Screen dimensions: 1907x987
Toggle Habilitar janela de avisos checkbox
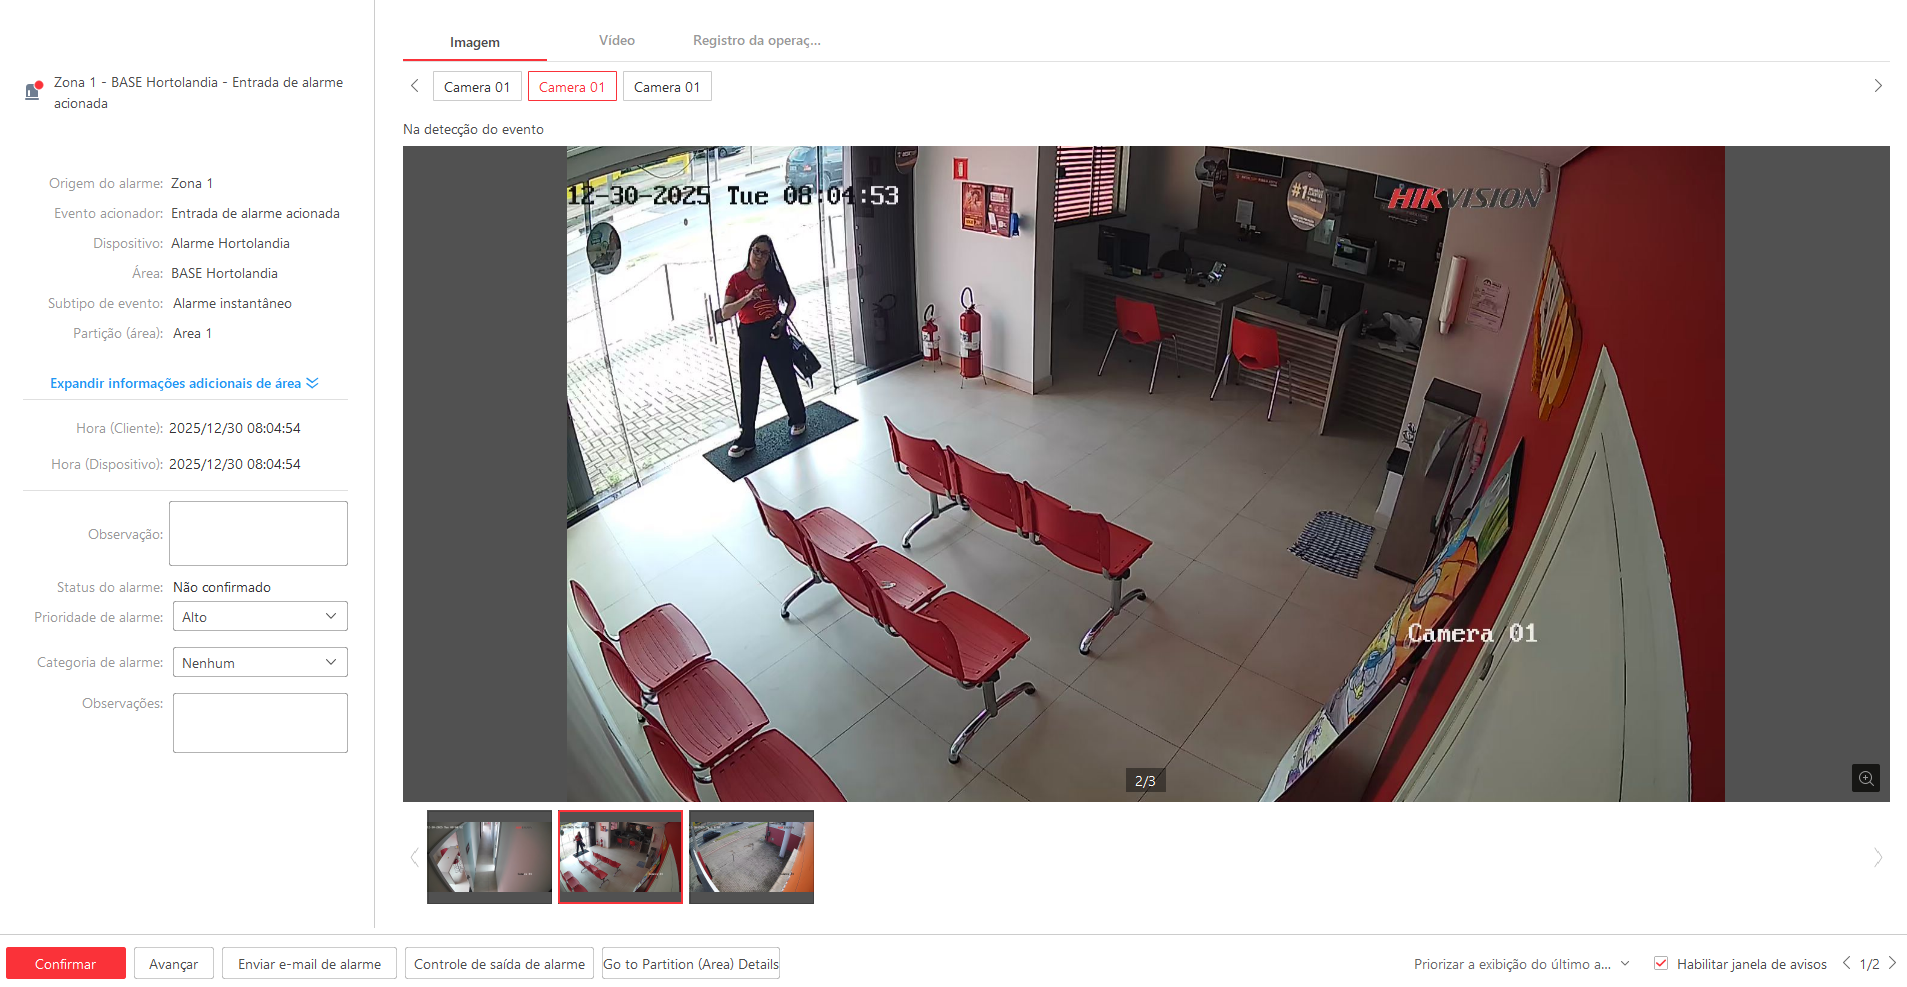[x=1661, y=963]
